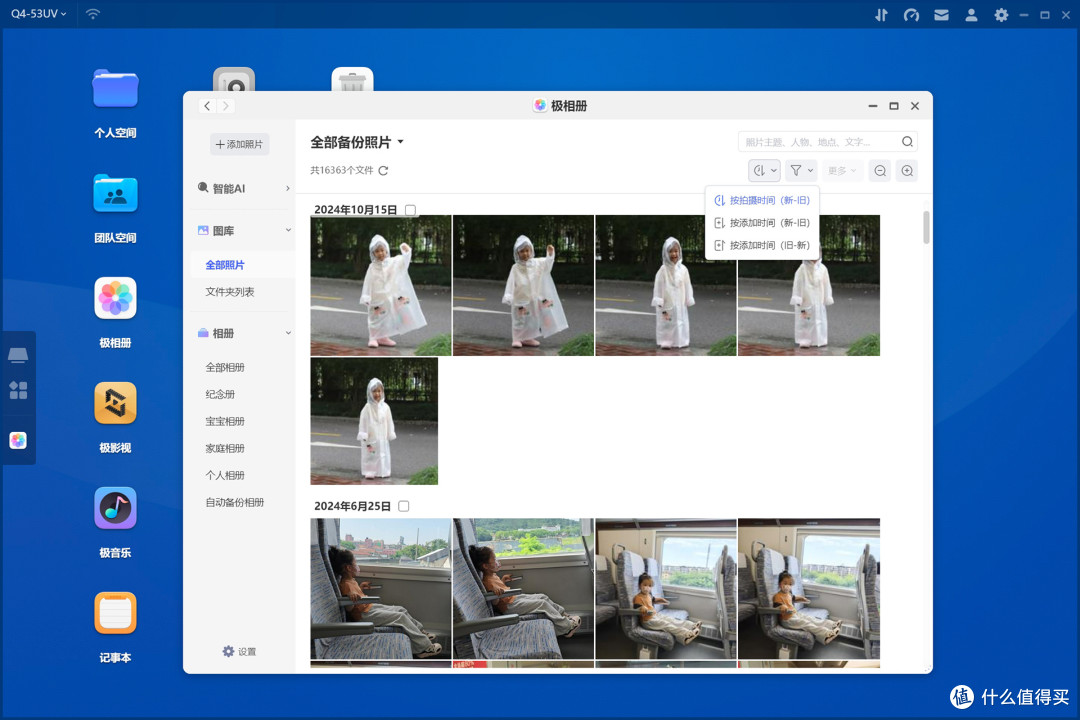Open the speed gauge icon in top bar
Viewport: 1080px width, 720px height.
click(911, 14)
